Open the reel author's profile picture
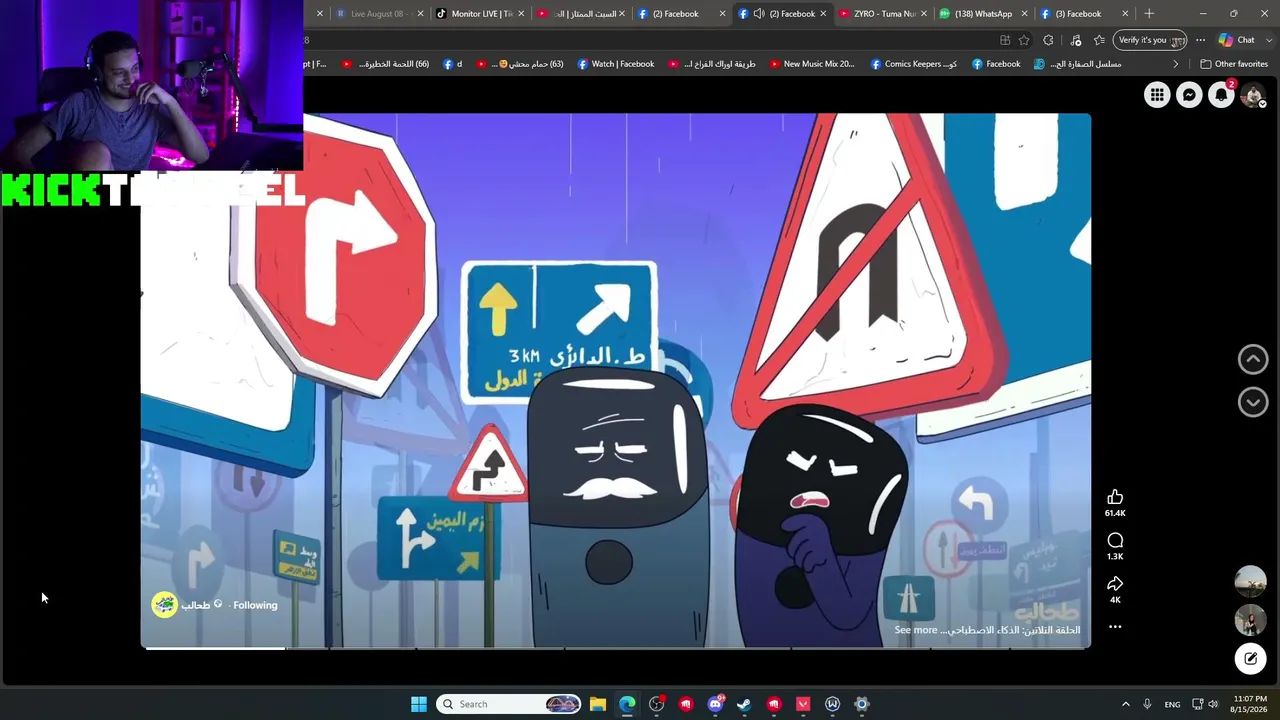Image resolution: width=1280 pixels, height=720 pixels. tap(164, 604)
